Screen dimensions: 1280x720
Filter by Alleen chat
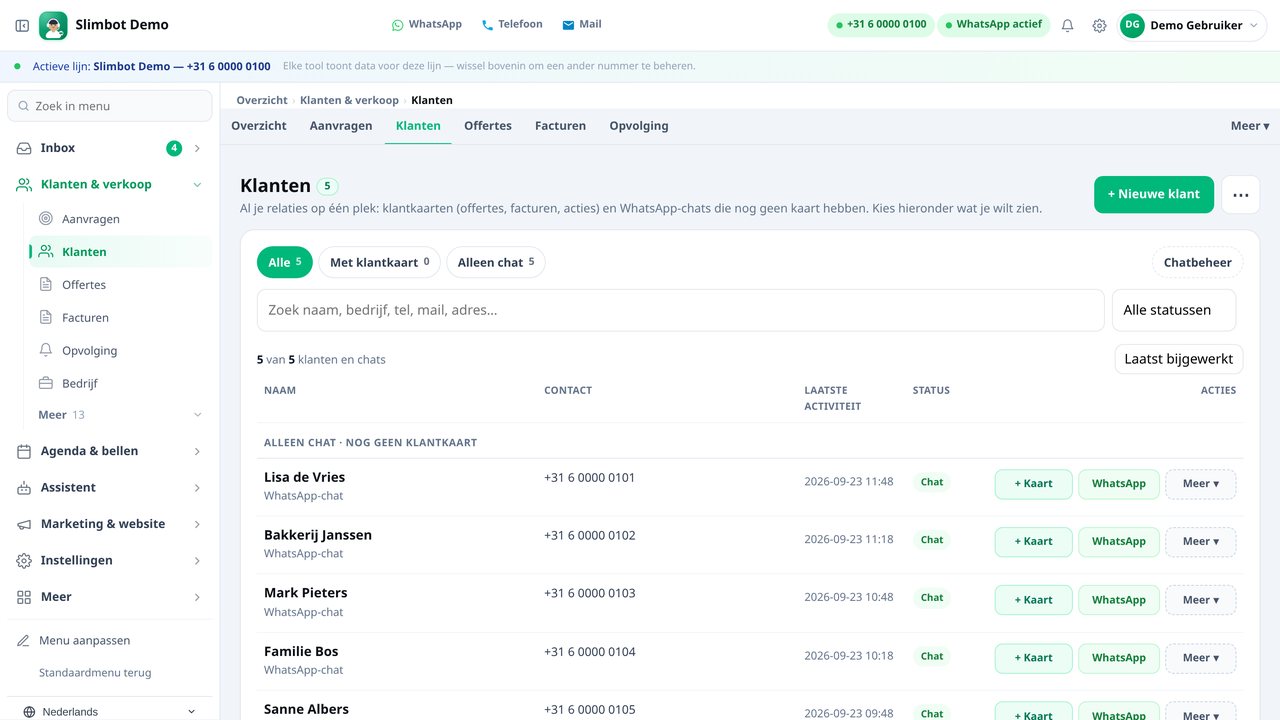pyautogui.click(x=496, y=262)
